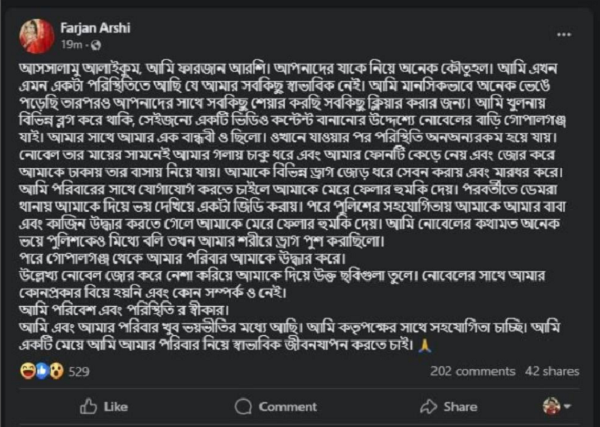Open Farjan Arshi's profile picture
The image size is (600, 427).
[x=36, y=37]
